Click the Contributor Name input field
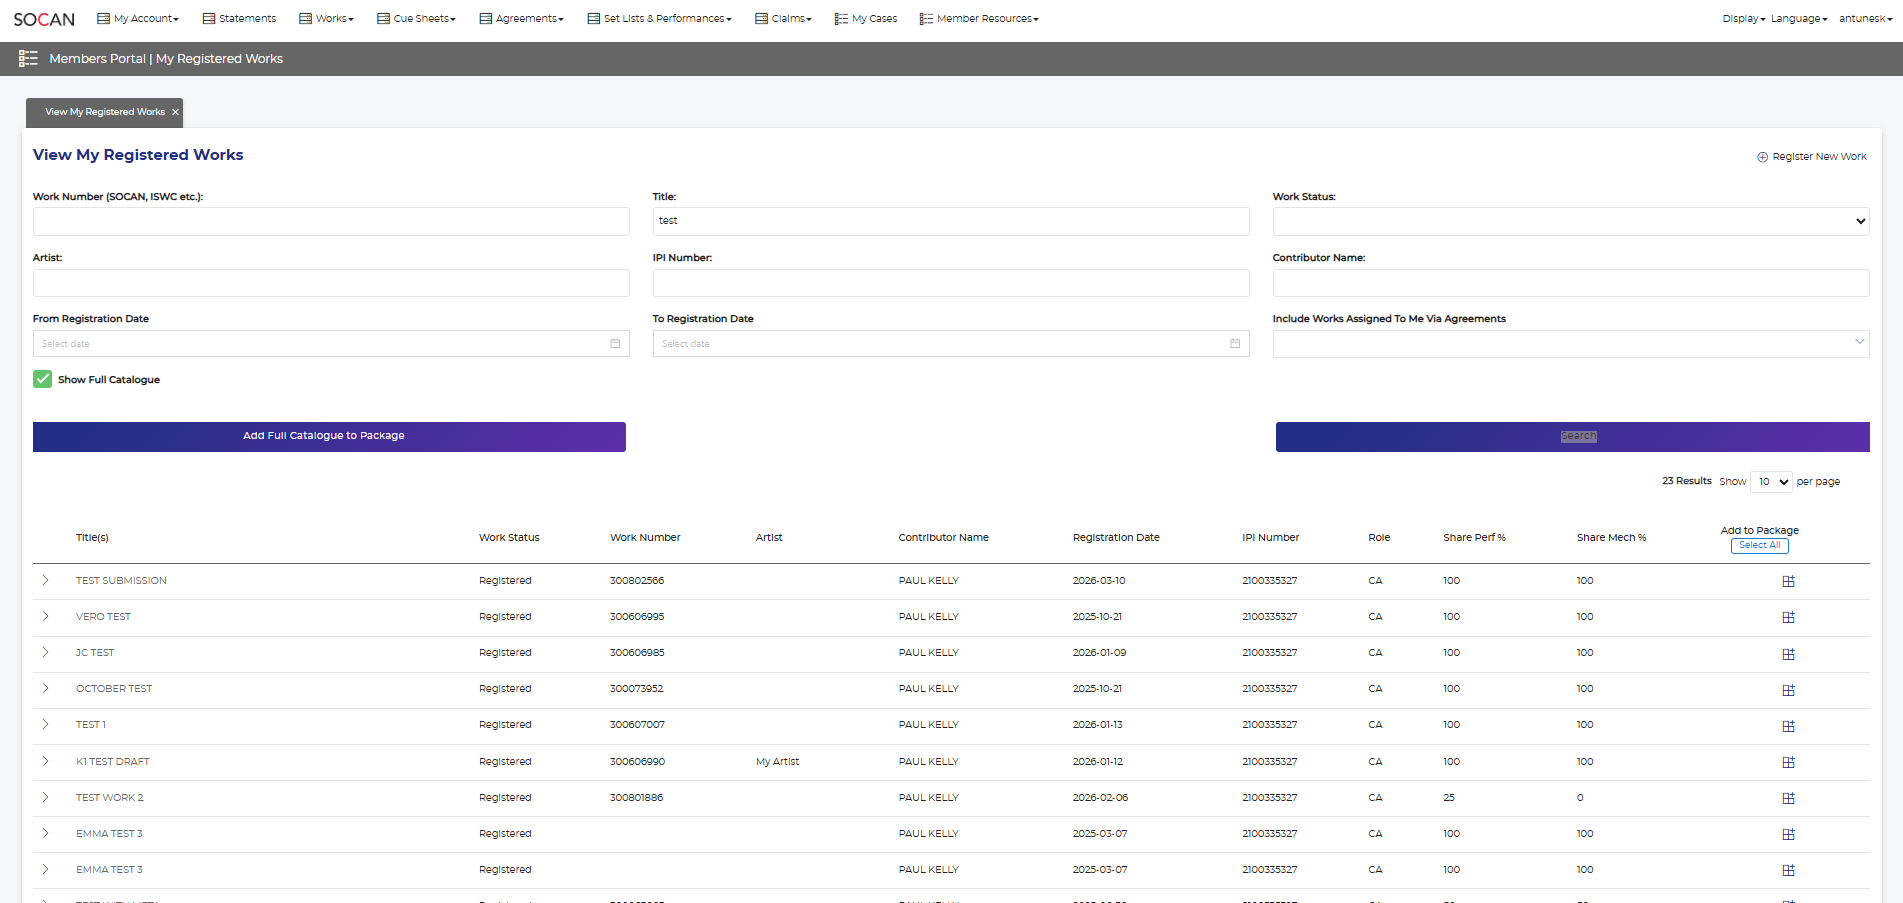Image resolution: width=1903 pixels, height=903 pixels. coord(1570,283)
